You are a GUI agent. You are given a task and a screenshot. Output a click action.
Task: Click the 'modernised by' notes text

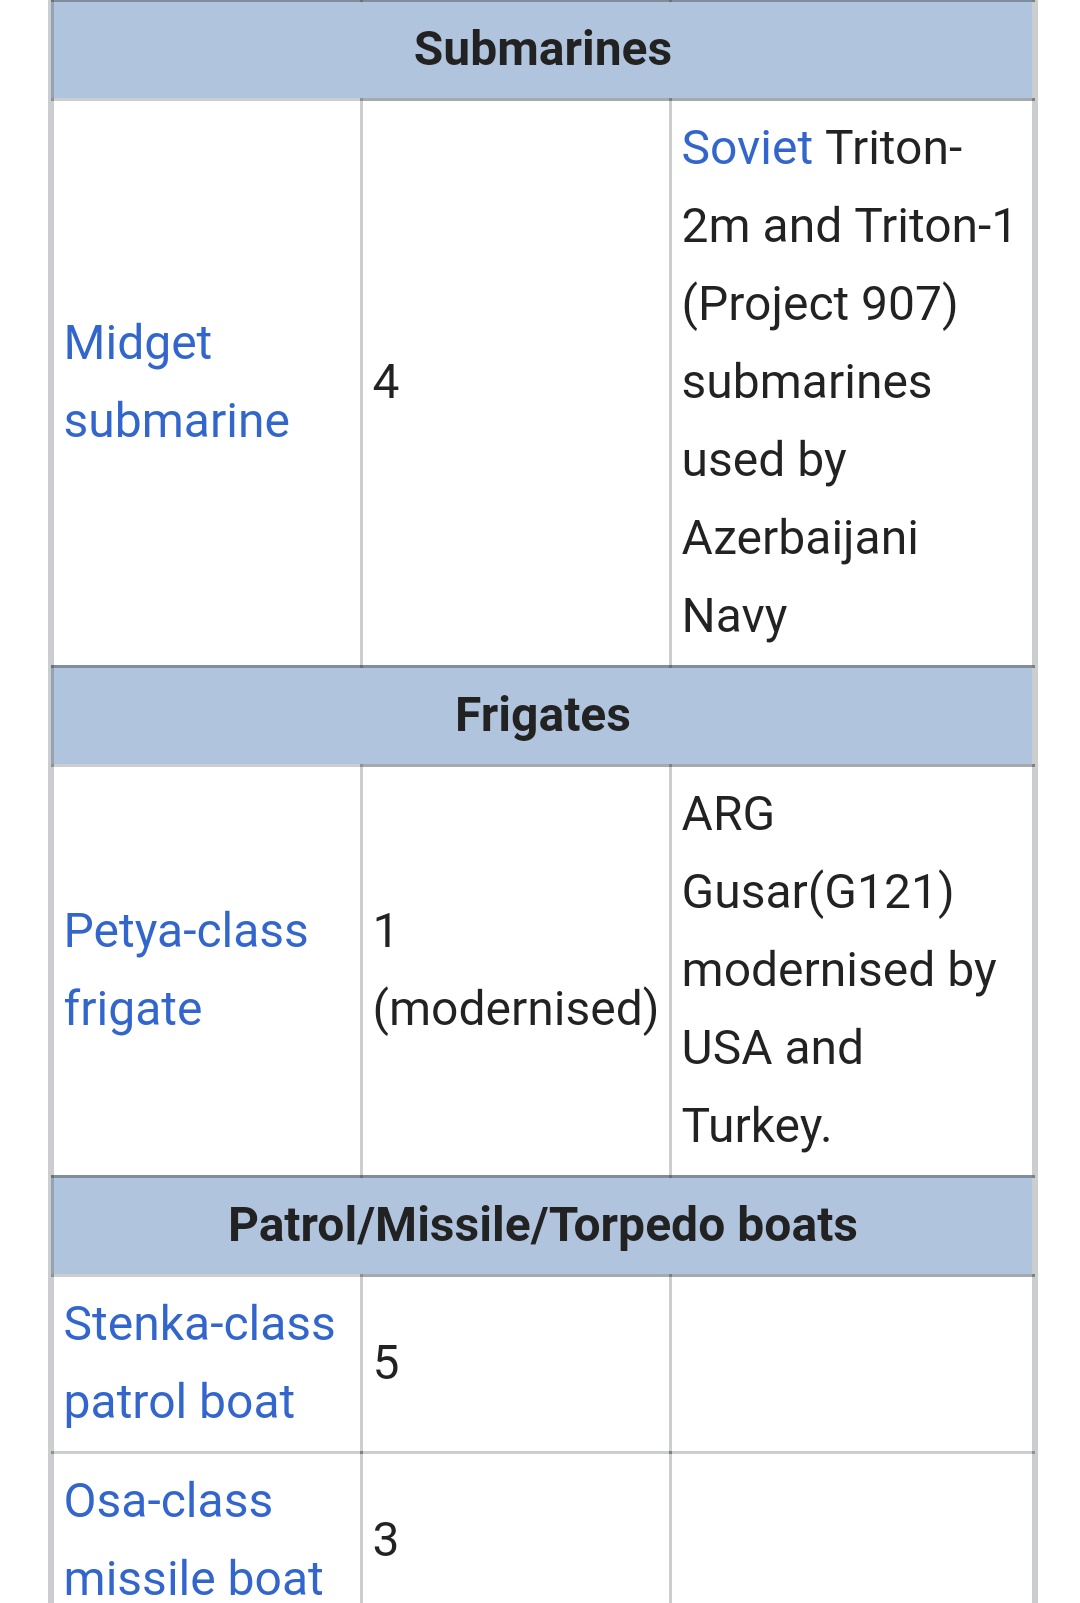click(838, 970)
